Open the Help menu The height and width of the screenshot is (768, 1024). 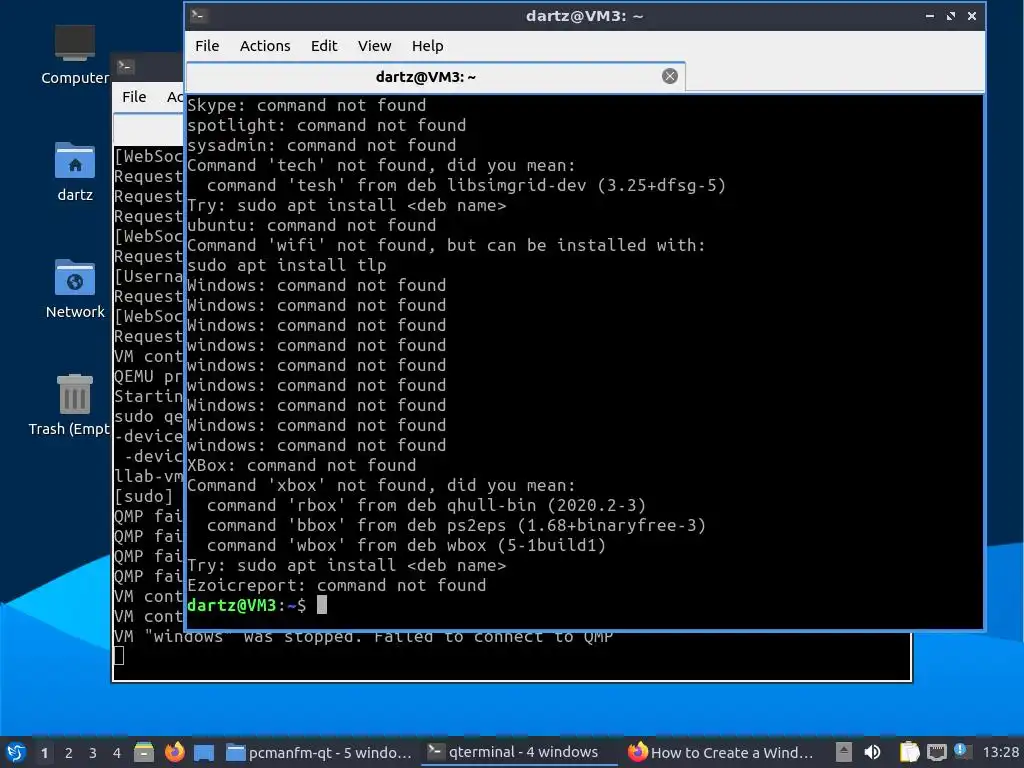click(x=427, y=46)
